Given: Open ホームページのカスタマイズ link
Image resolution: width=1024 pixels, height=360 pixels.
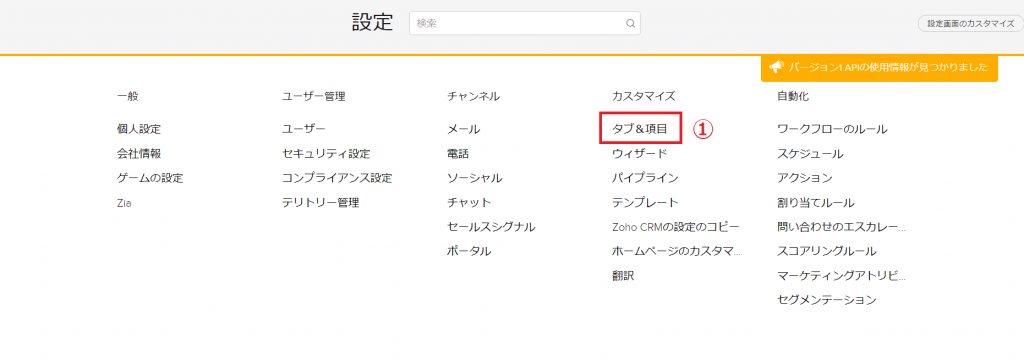Looking at the screenshot, I should (676, 251).
